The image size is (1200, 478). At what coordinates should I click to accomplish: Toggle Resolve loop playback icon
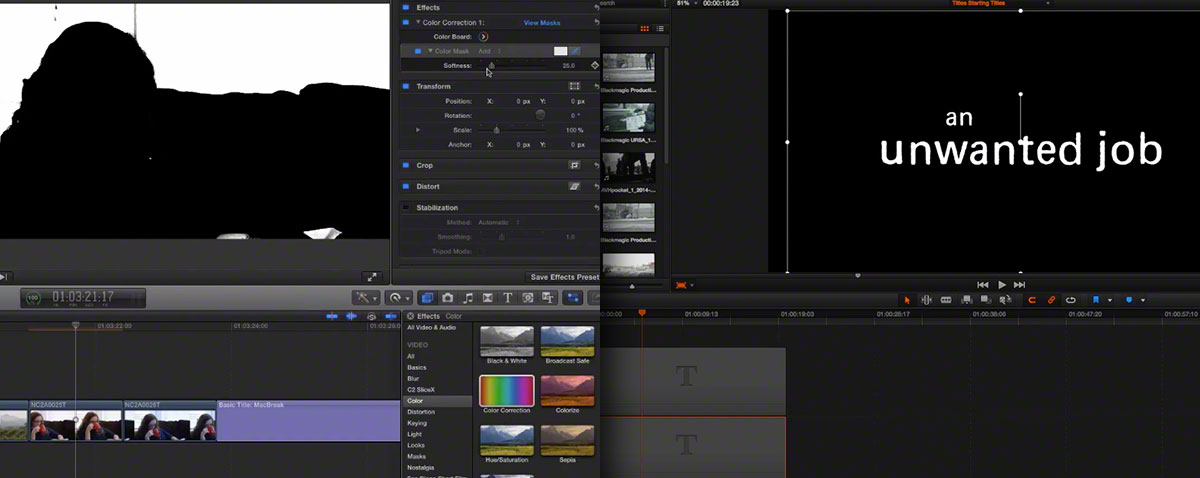(1071, 300)
